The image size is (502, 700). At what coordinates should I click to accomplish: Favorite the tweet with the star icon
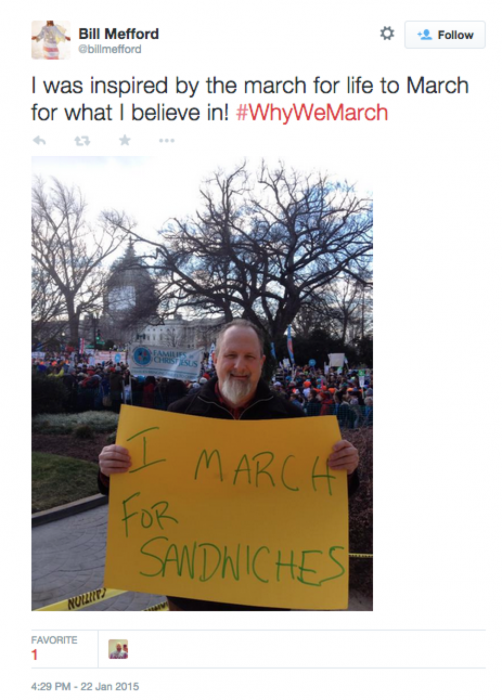coord(125,141)
